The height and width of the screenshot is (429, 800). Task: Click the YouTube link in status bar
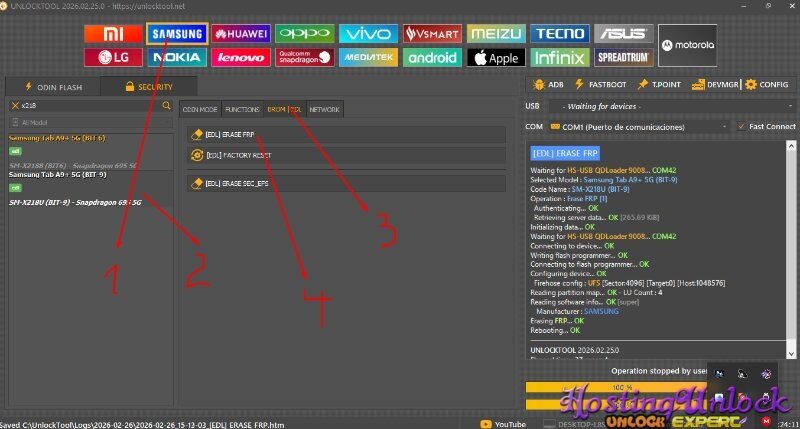click(503, 424)
